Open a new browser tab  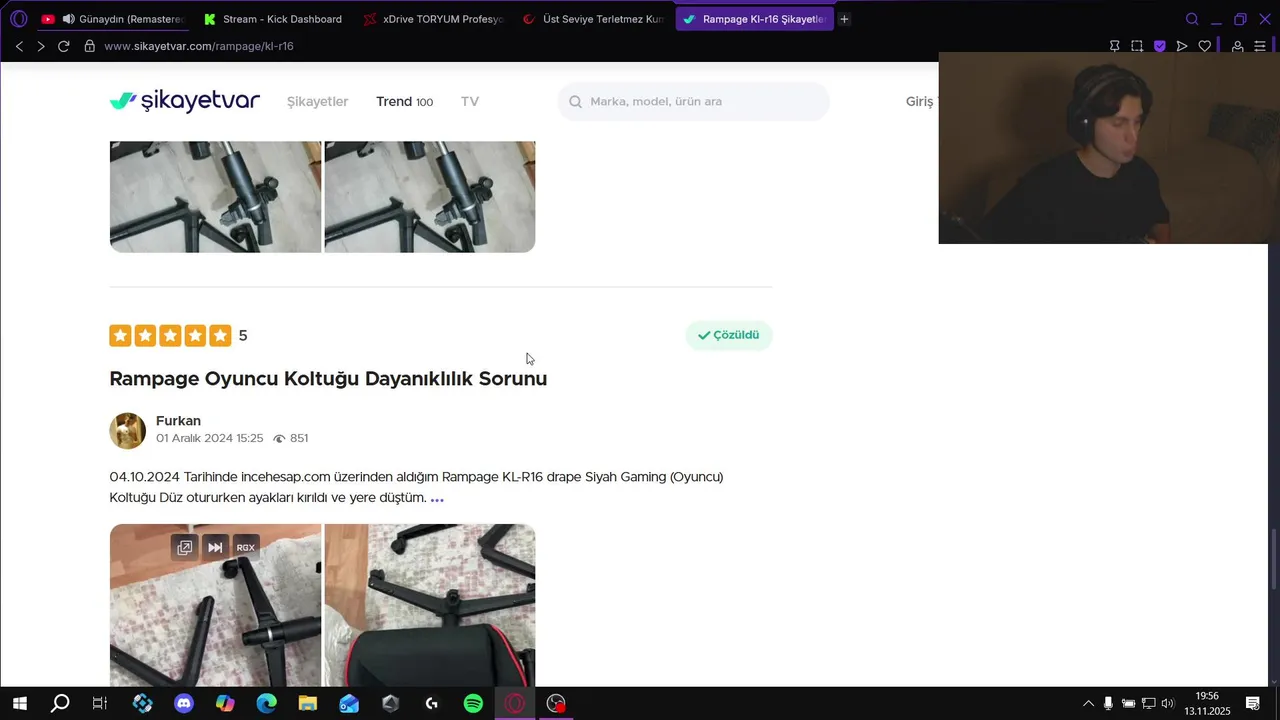coord(844,19)
